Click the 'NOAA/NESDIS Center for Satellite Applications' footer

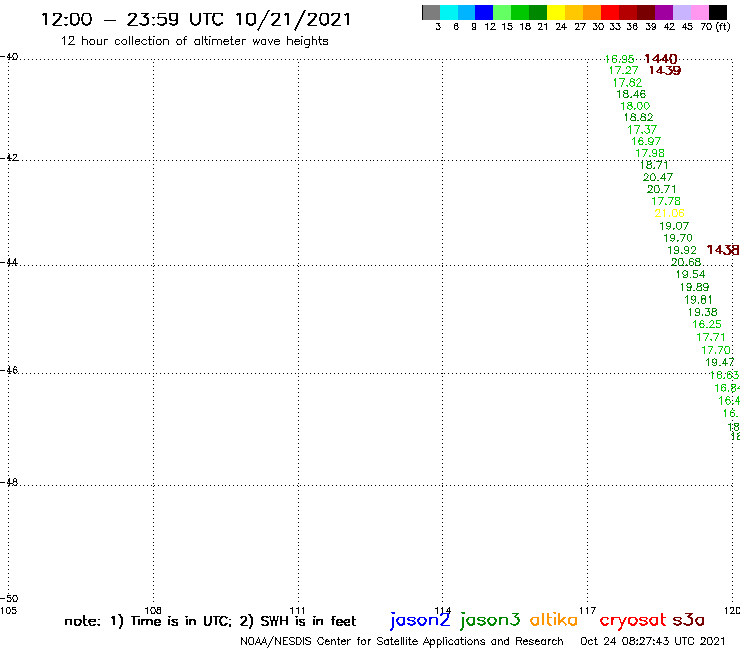click(x=362, y=641)
